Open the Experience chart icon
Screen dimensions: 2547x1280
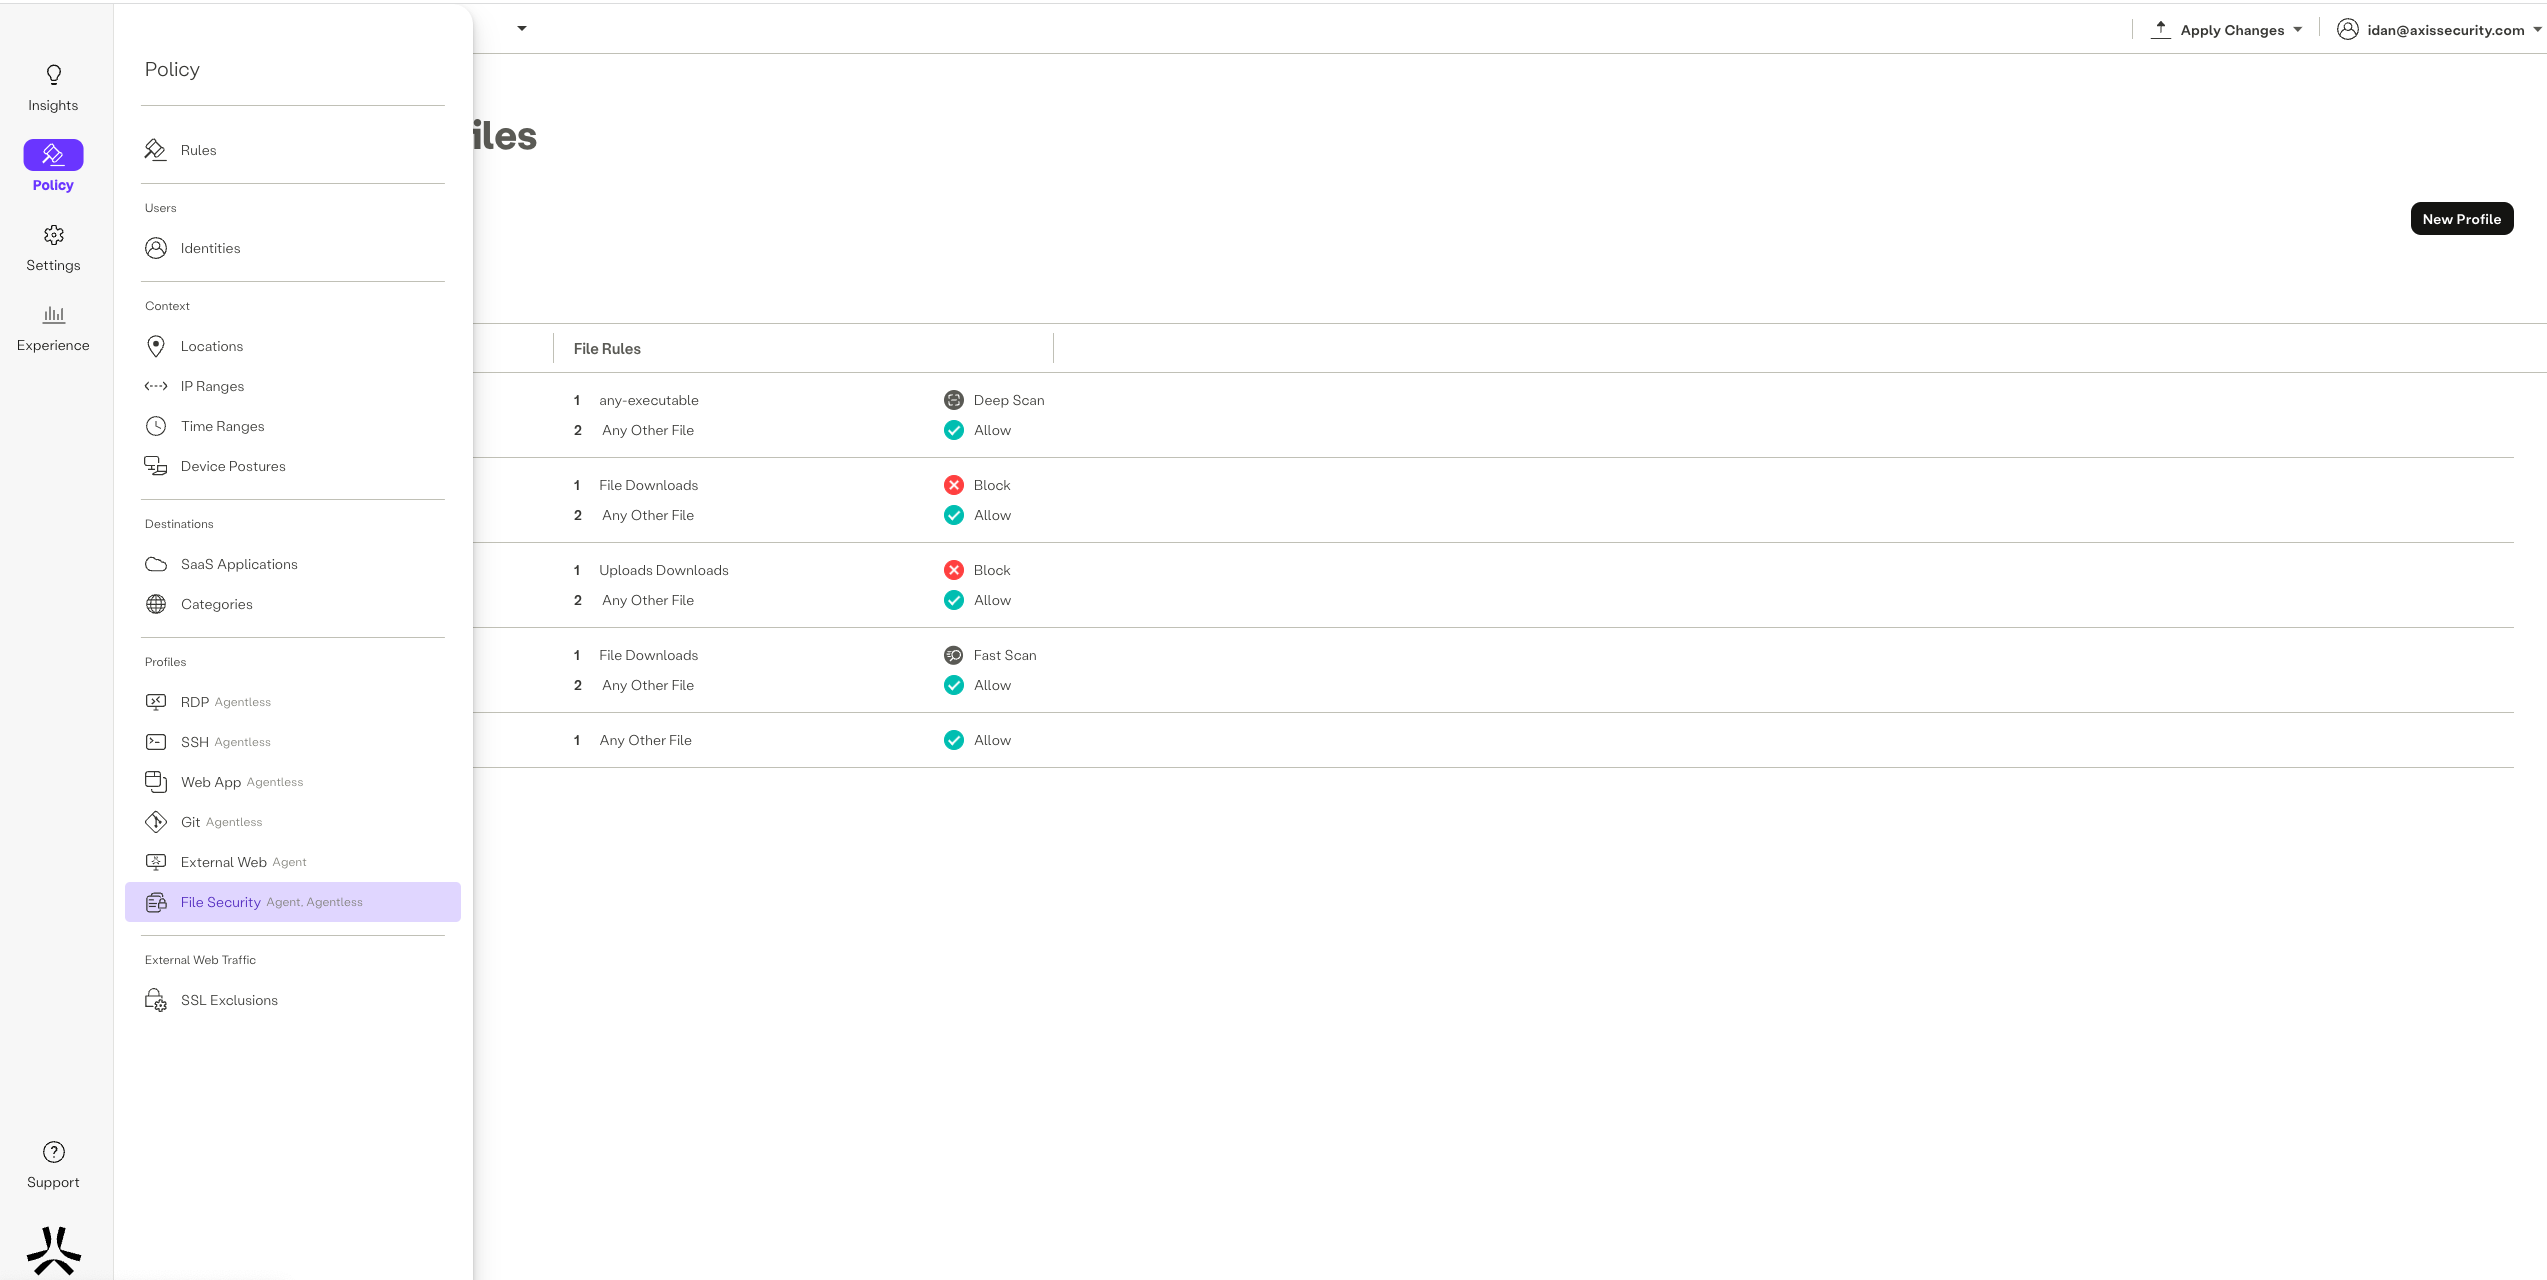pos(53,316)
